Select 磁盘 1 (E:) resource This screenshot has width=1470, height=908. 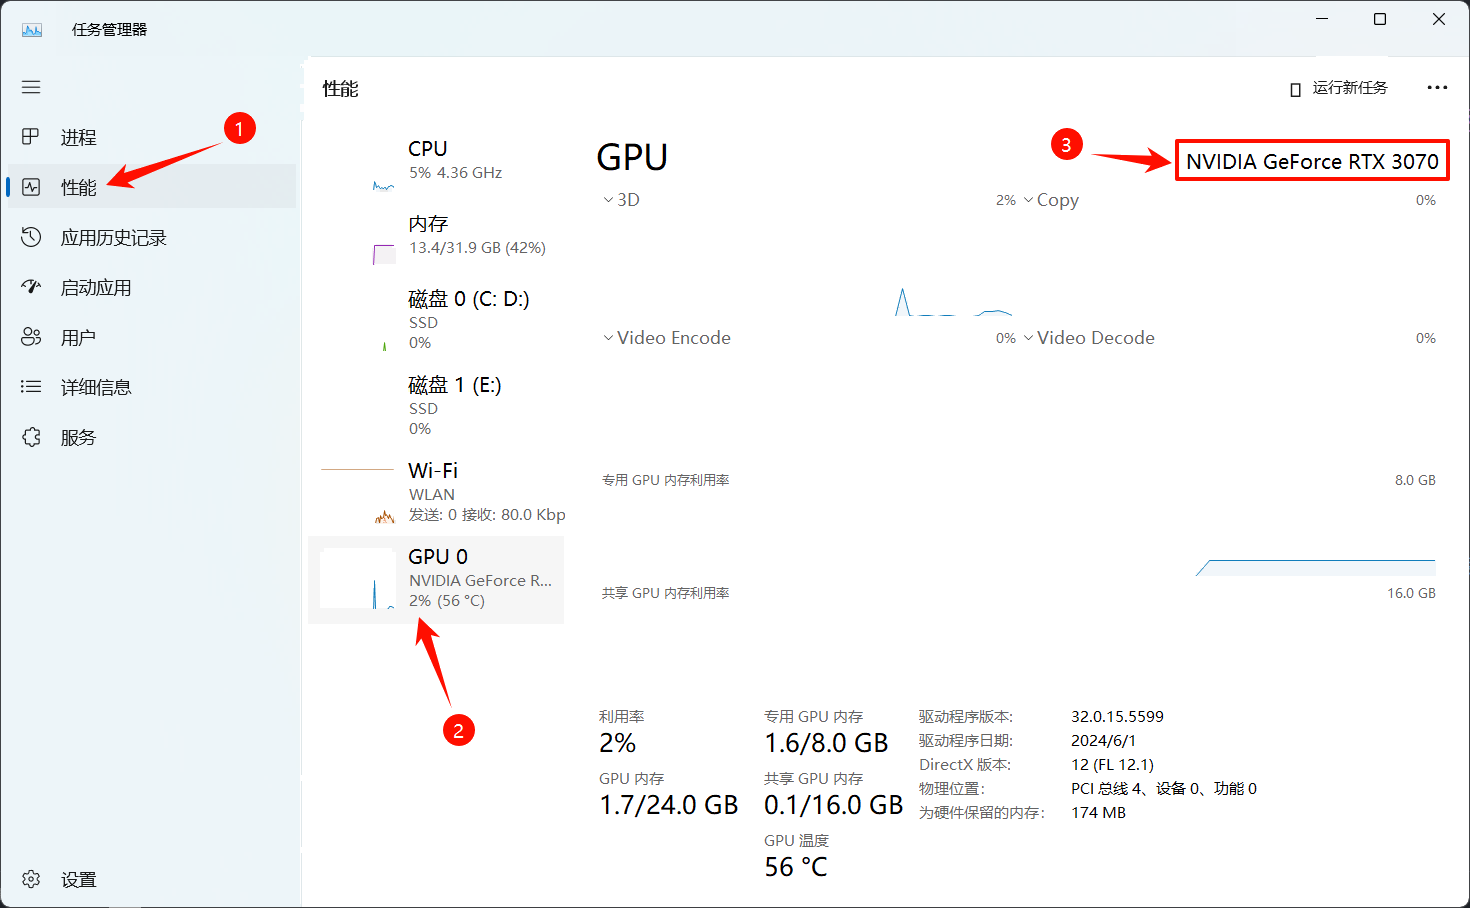click(x=436, y=405)
